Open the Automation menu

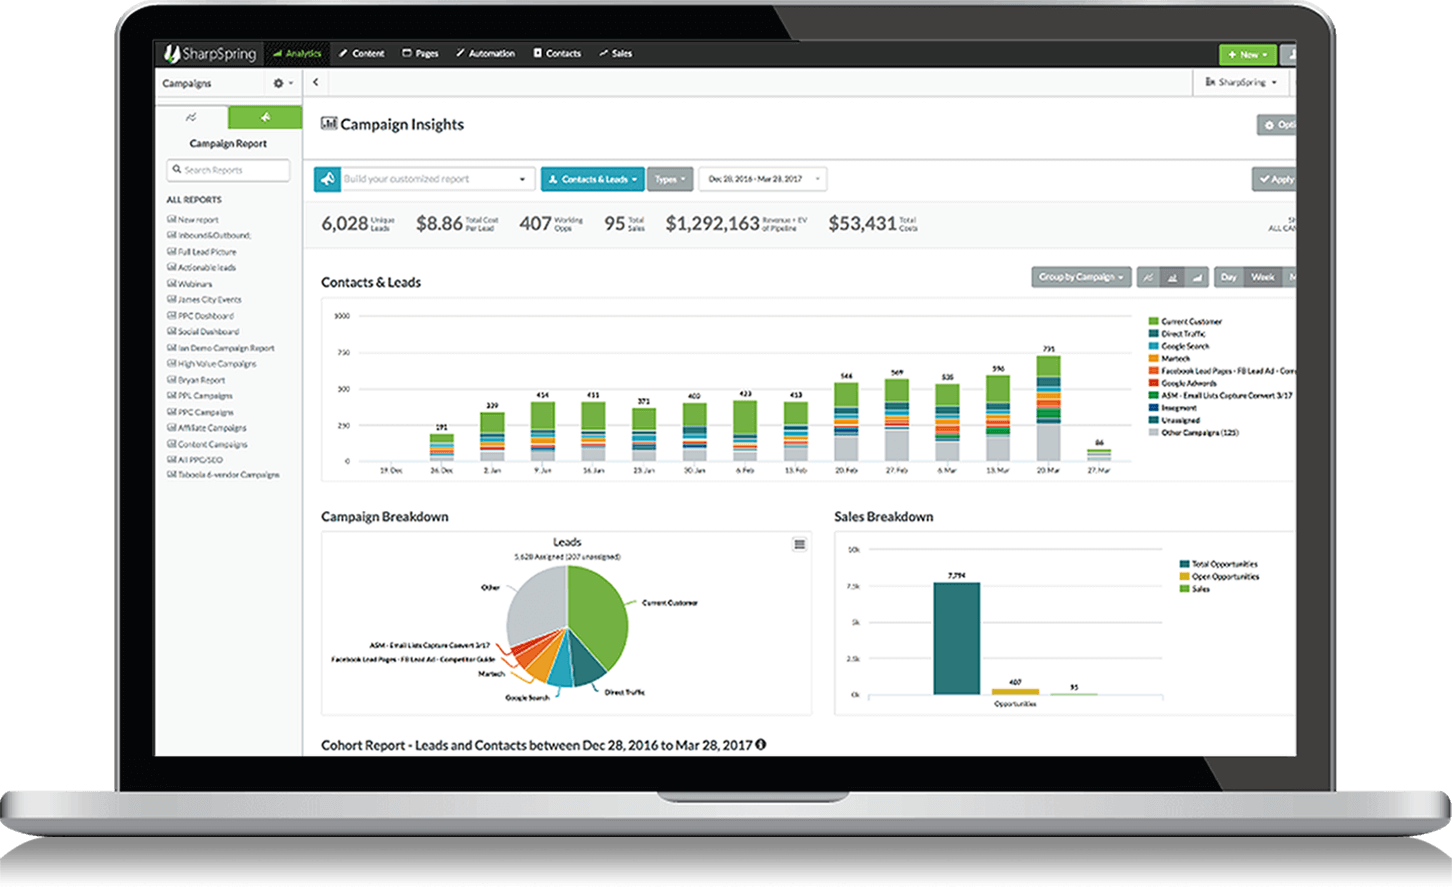(486, 53)
